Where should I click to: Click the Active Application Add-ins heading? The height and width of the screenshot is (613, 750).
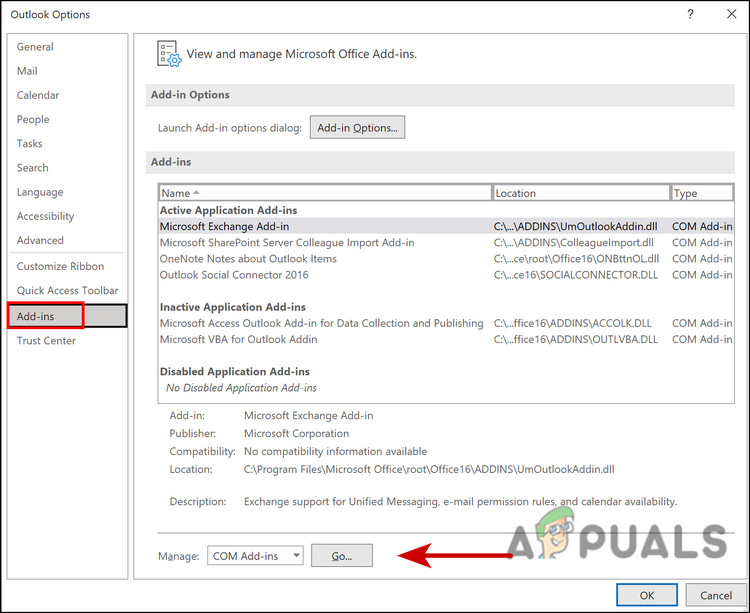coord(228,210)
